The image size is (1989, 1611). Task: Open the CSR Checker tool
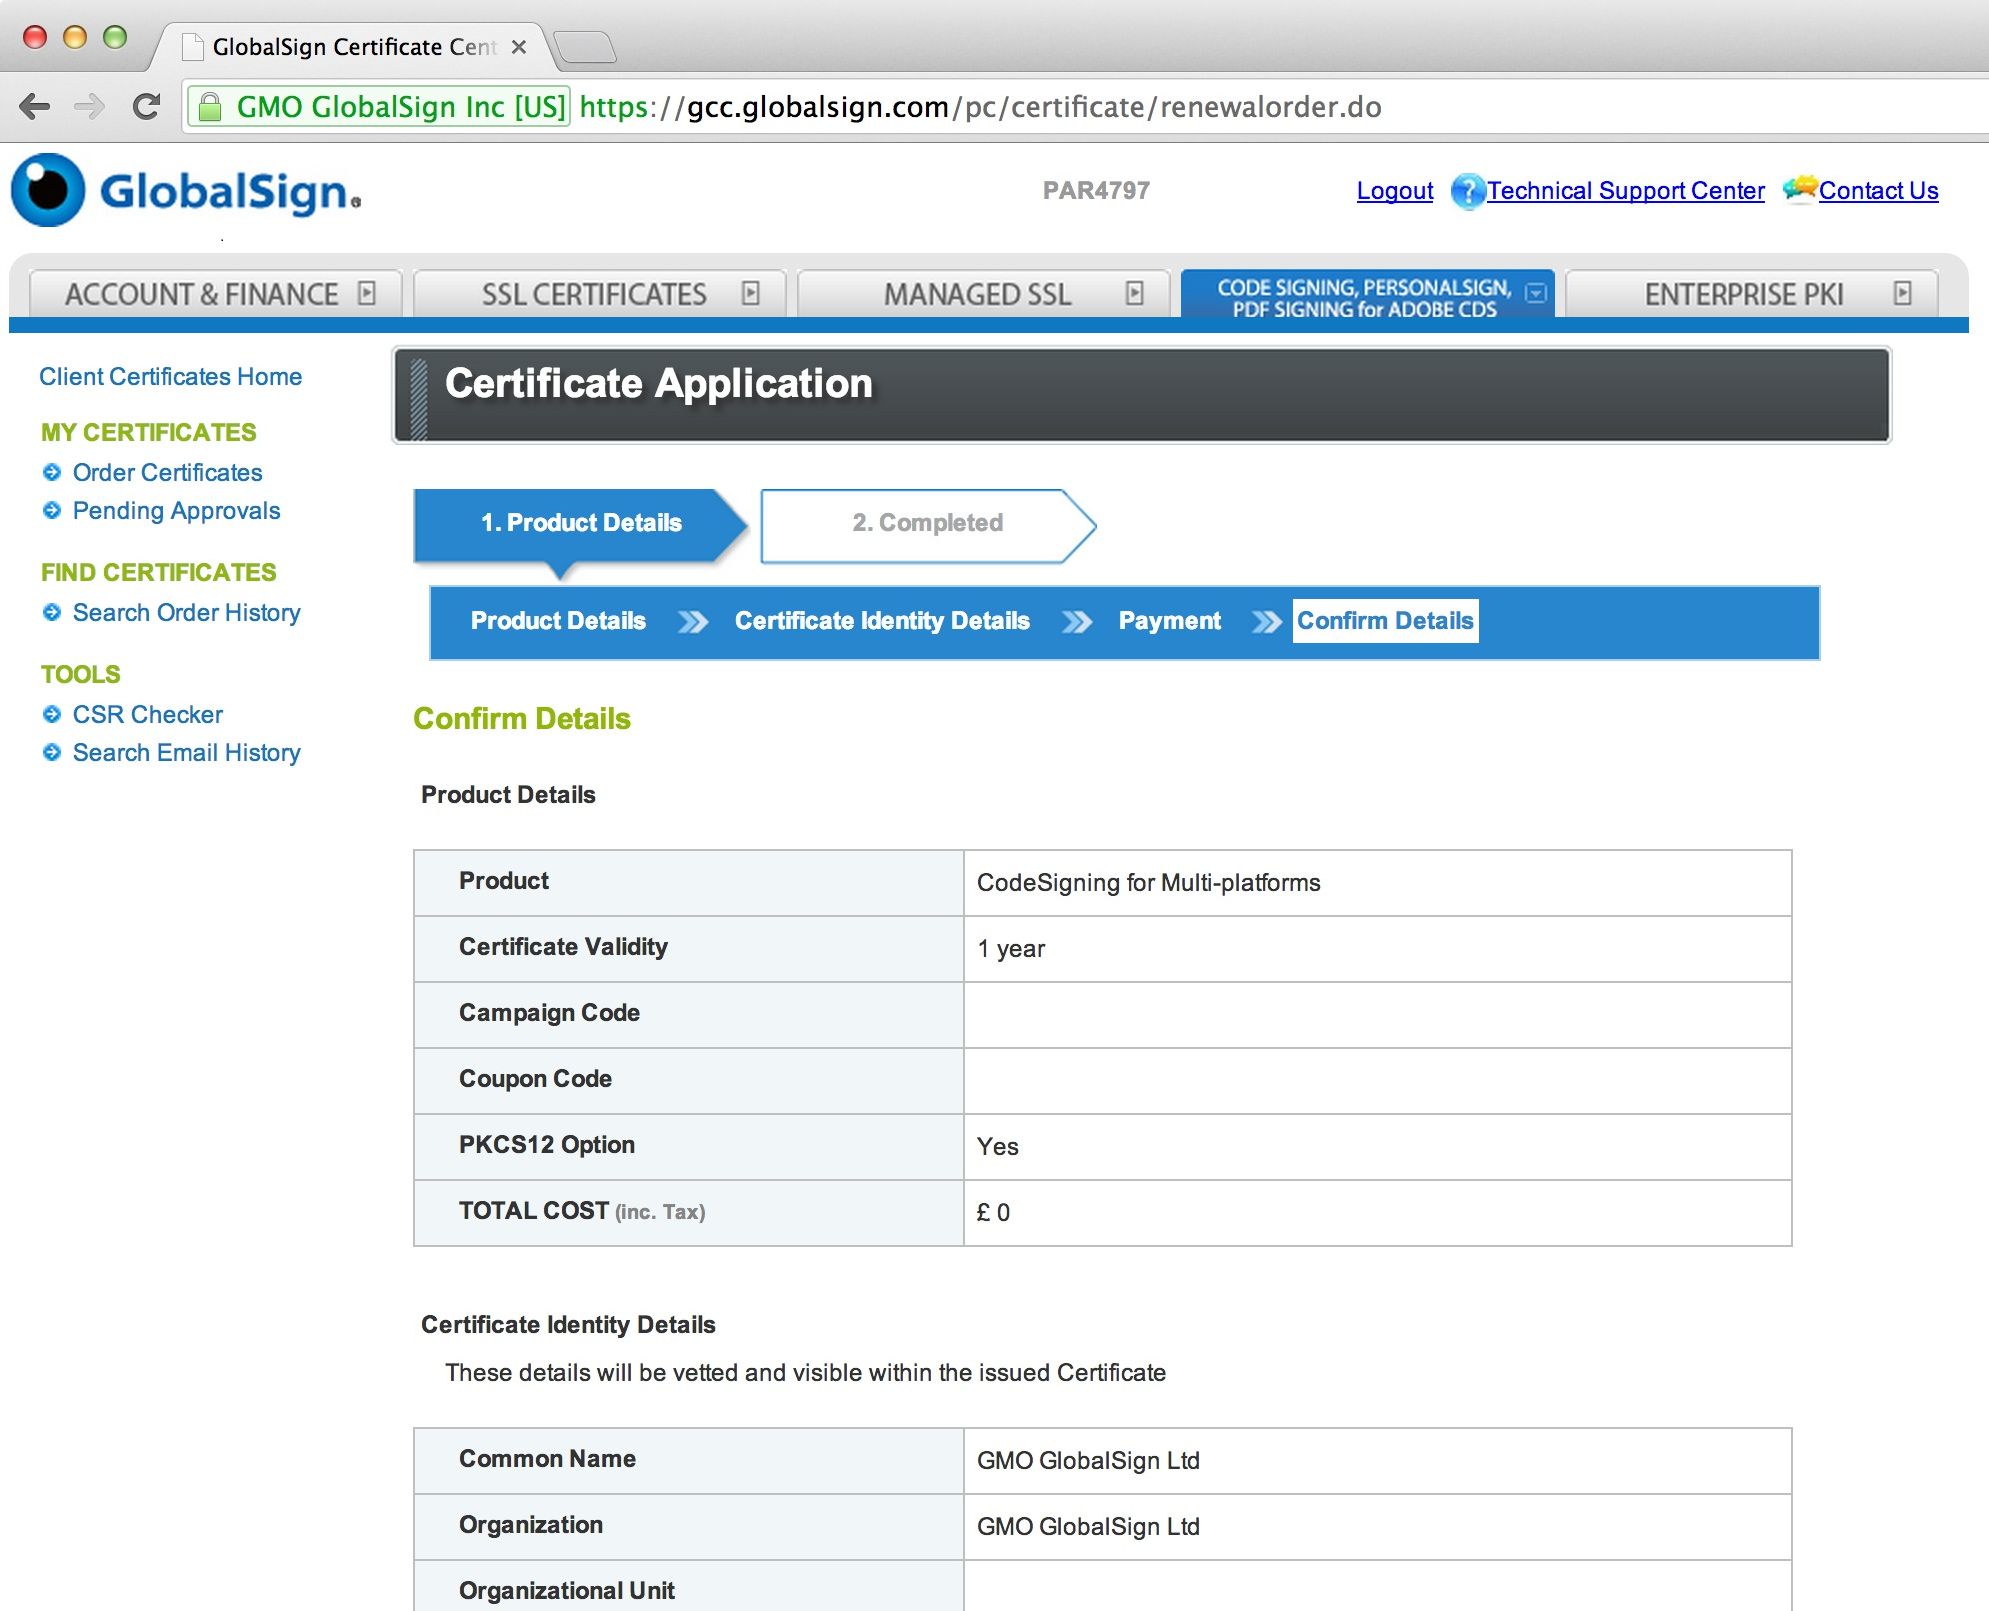click(x=147, y=715)
